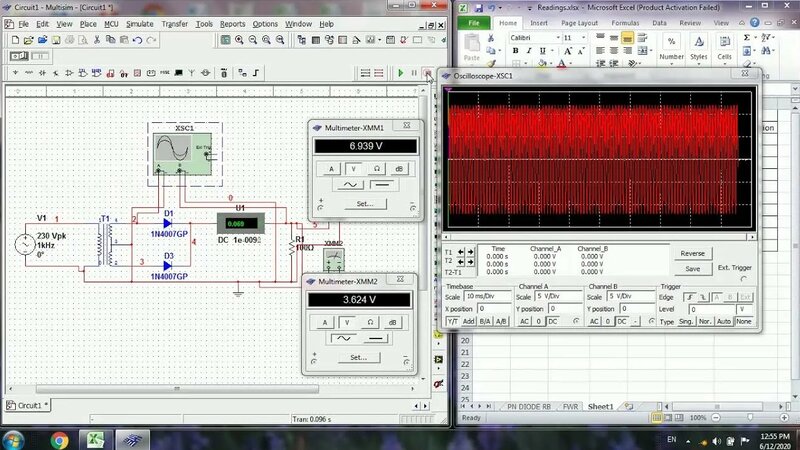Click the green Excel File button
800x450 pixels.
point(473,23)
